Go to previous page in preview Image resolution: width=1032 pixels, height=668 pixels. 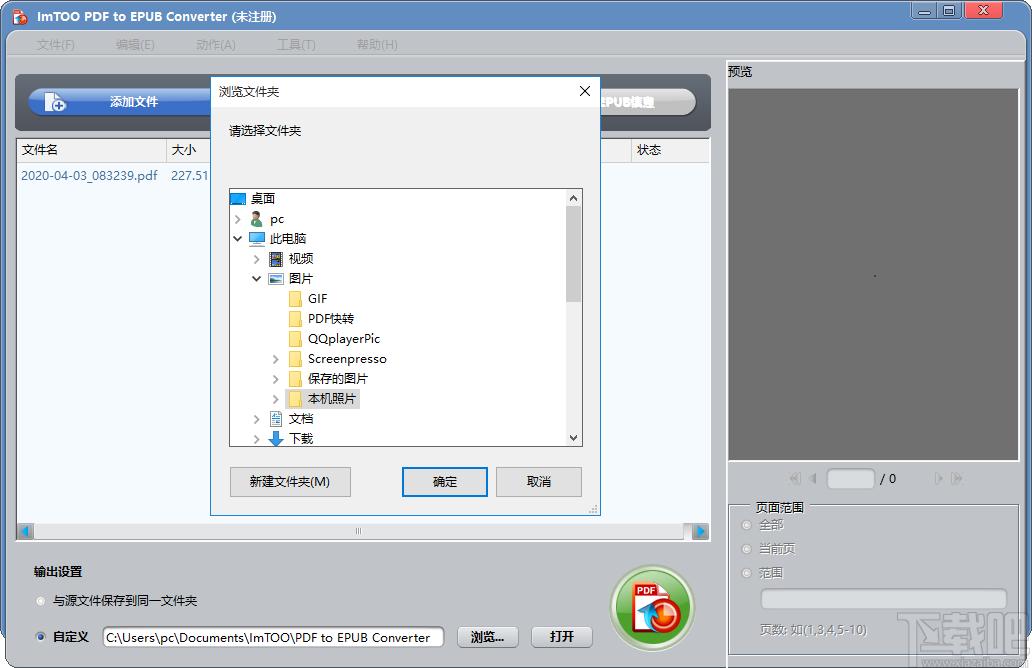click(813, 478)
